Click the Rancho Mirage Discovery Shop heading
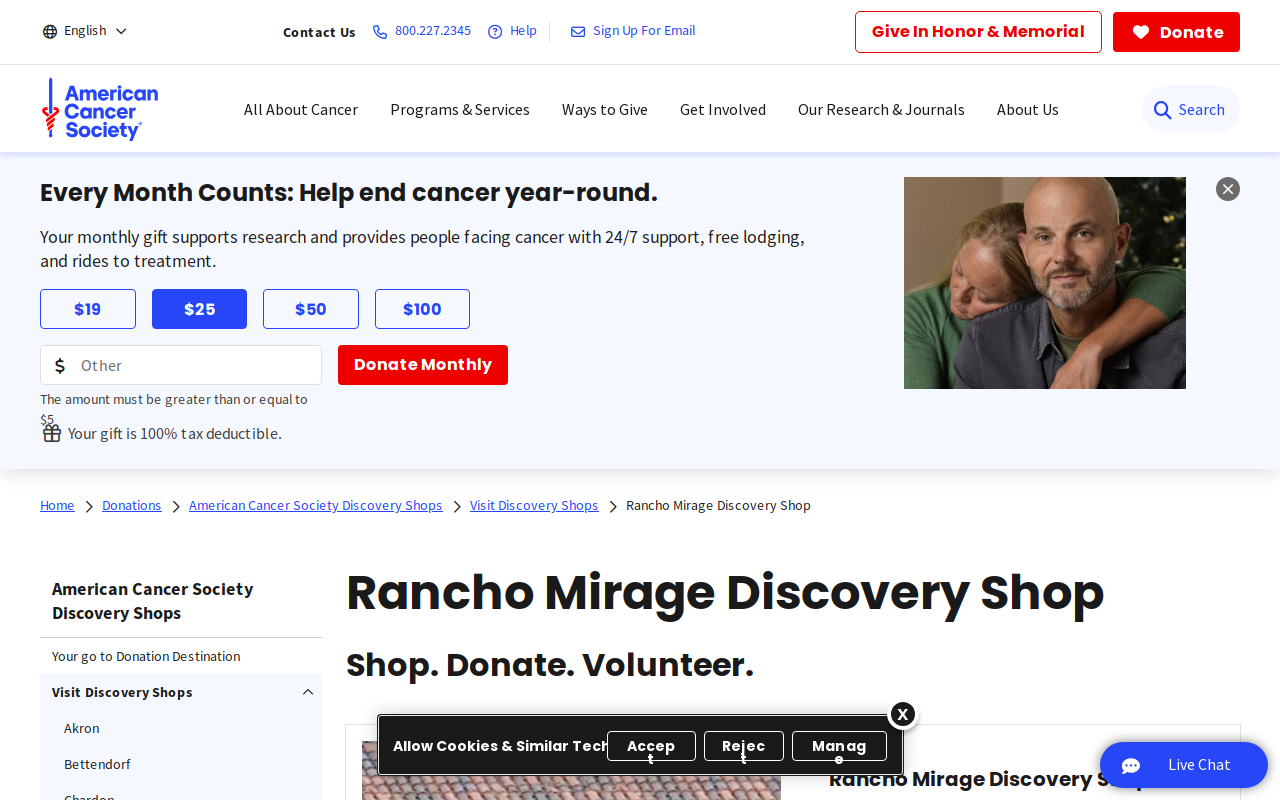The width and height of the screenshot is (1280, 800). [725, 592]
